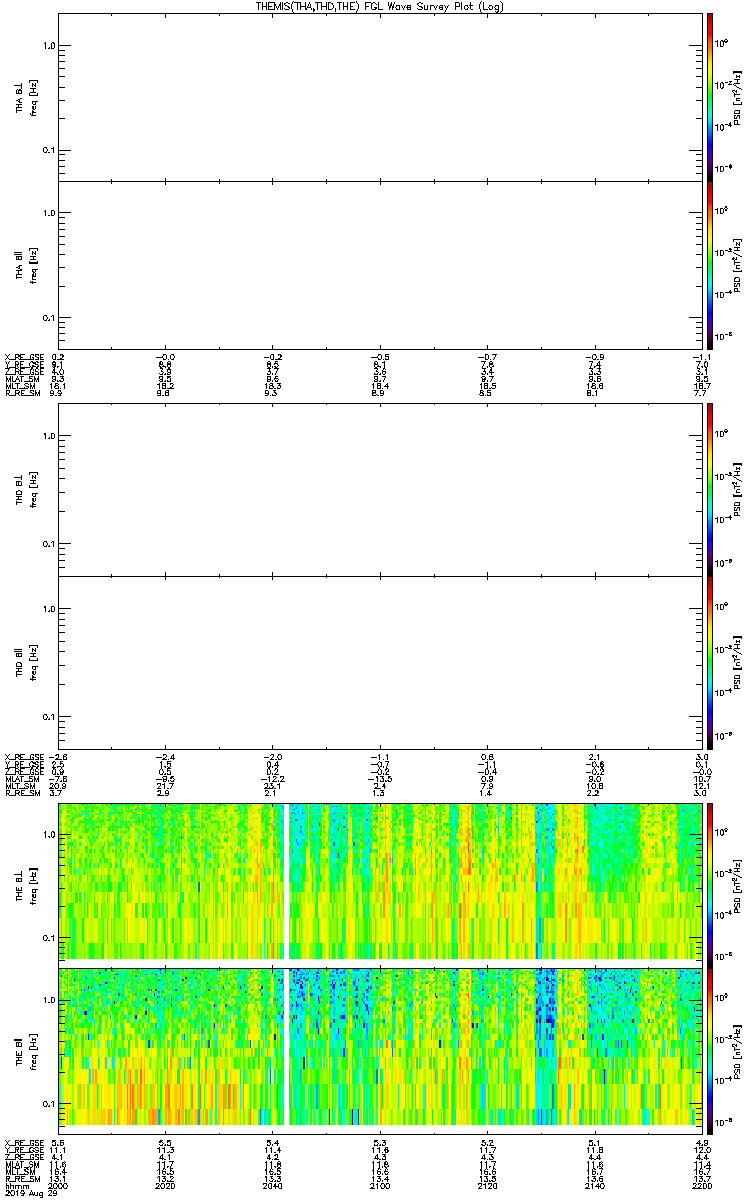
Task: Click the bottom time tick label '2100'
Action: 379,1186
